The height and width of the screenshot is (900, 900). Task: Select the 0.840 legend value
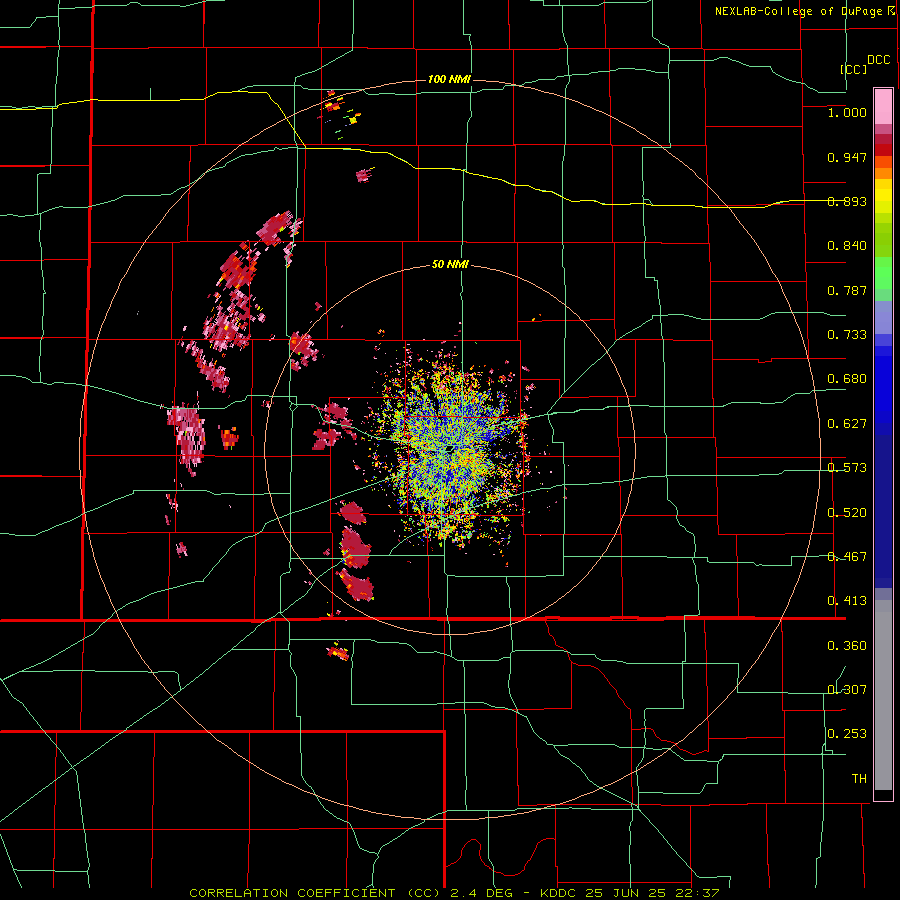847,246
